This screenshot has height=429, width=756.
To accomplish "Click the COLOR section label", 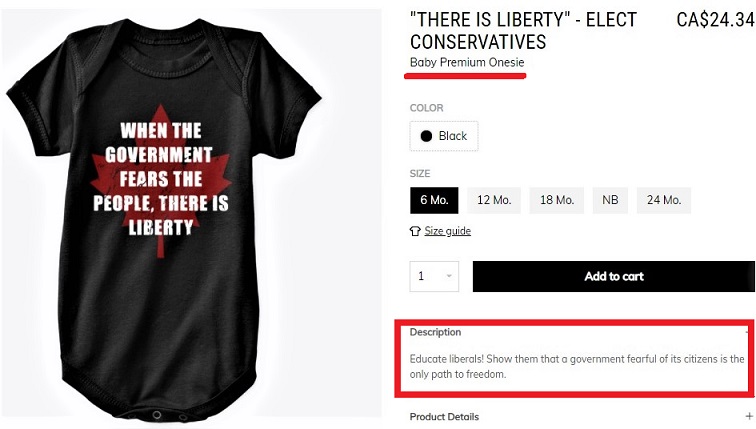I will coord(427,108).
